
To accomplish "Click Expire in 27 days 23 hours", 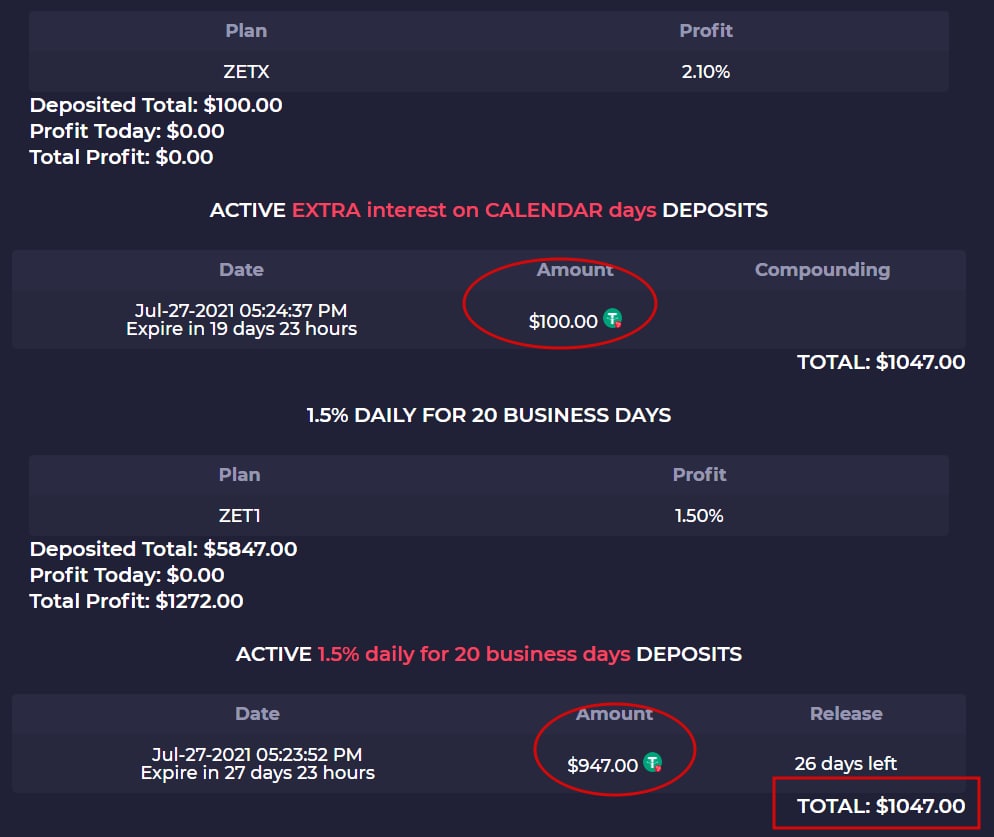I will [x=257, y=772].
